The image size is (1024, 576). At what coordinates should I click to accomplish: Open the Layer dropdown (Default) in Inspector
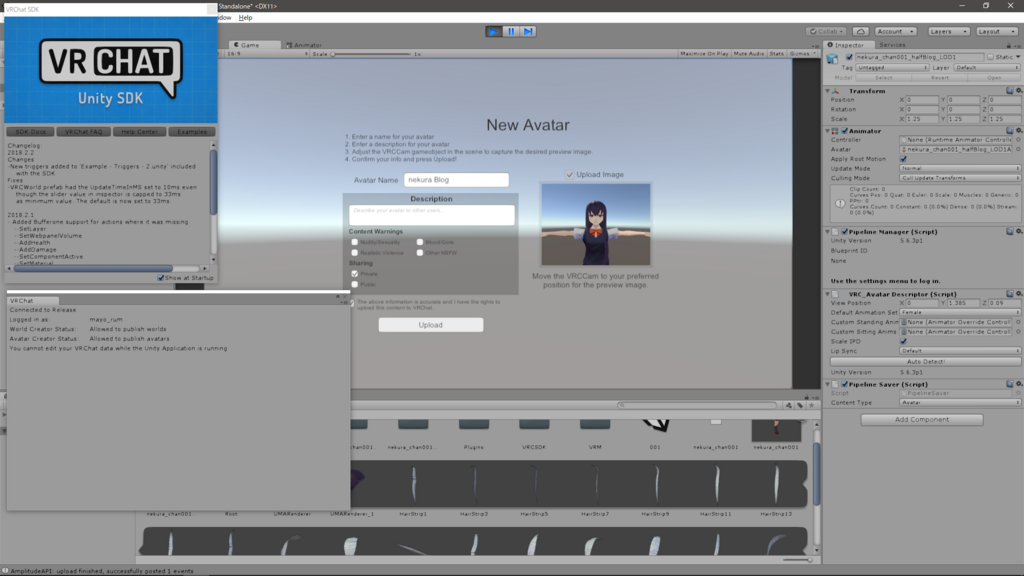click(x=986, y=67)
